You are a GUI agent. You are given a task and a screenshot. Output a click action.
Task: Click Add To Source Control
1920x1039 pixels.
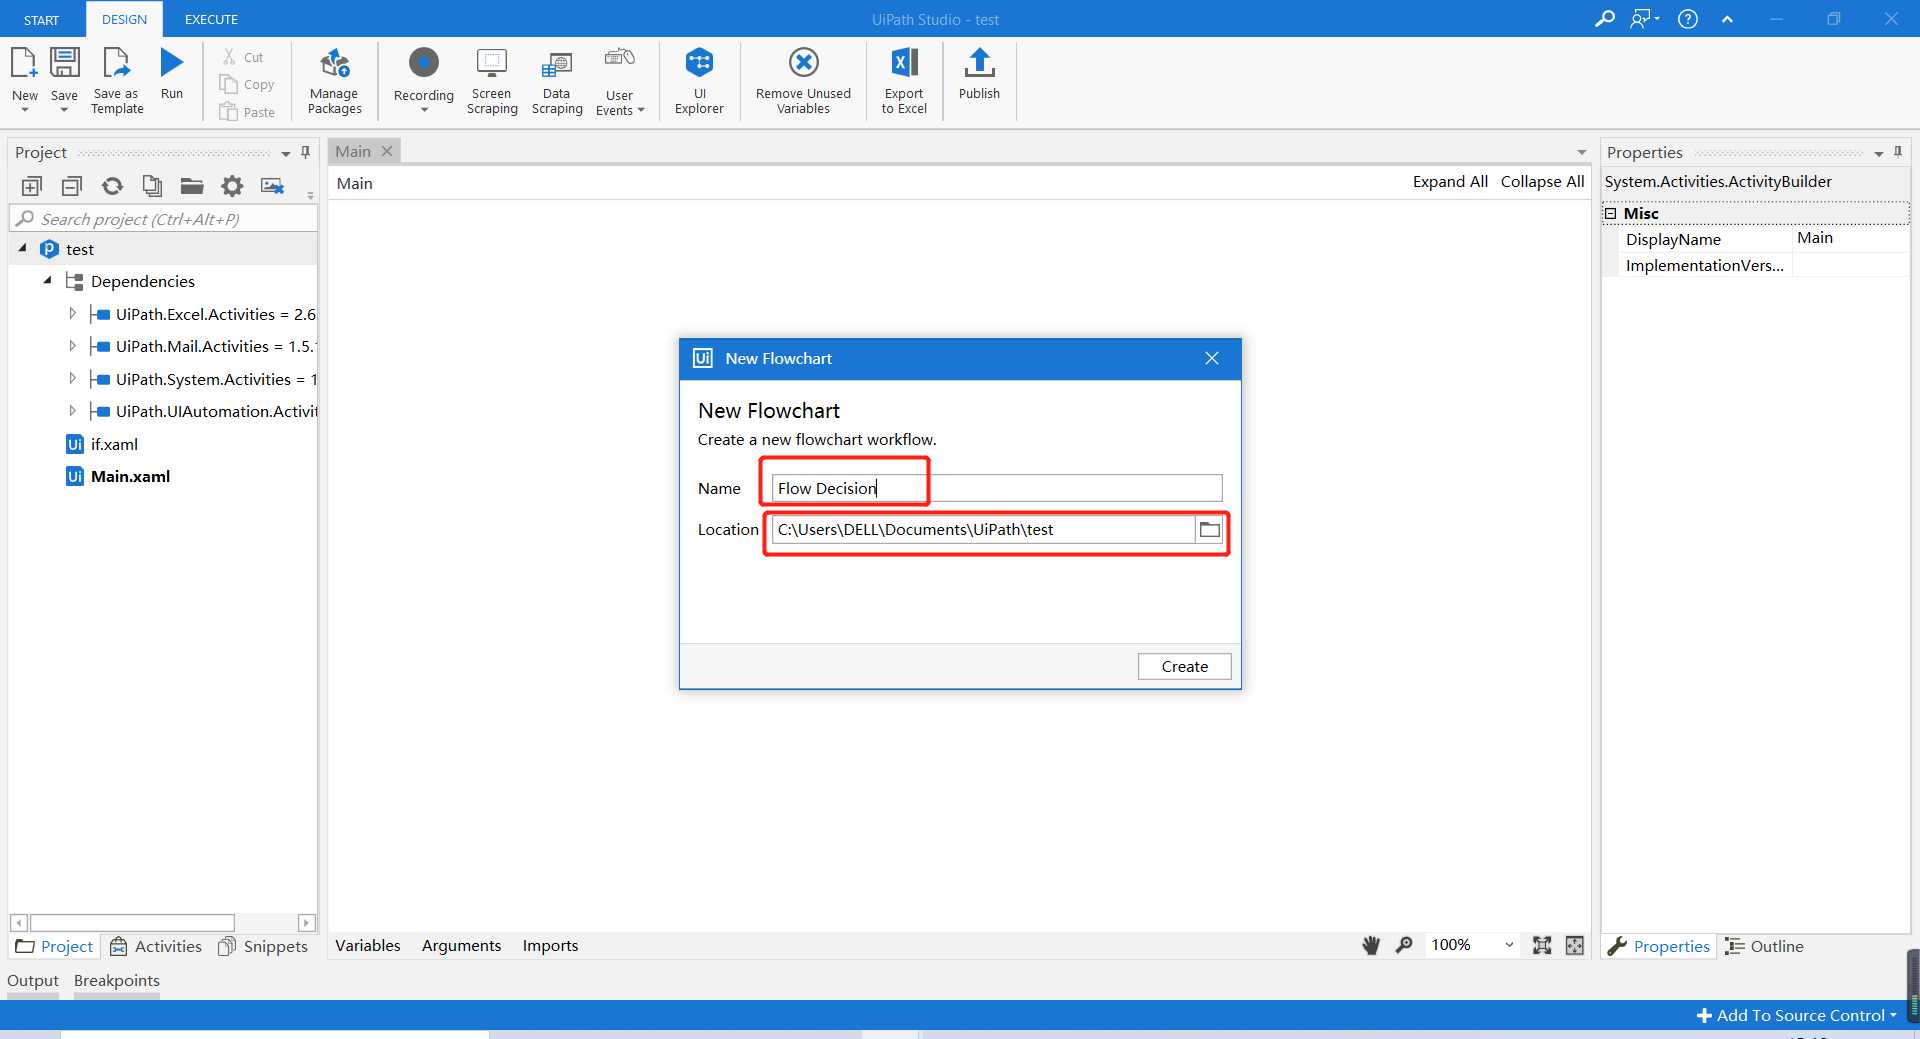point(1797,1015)
